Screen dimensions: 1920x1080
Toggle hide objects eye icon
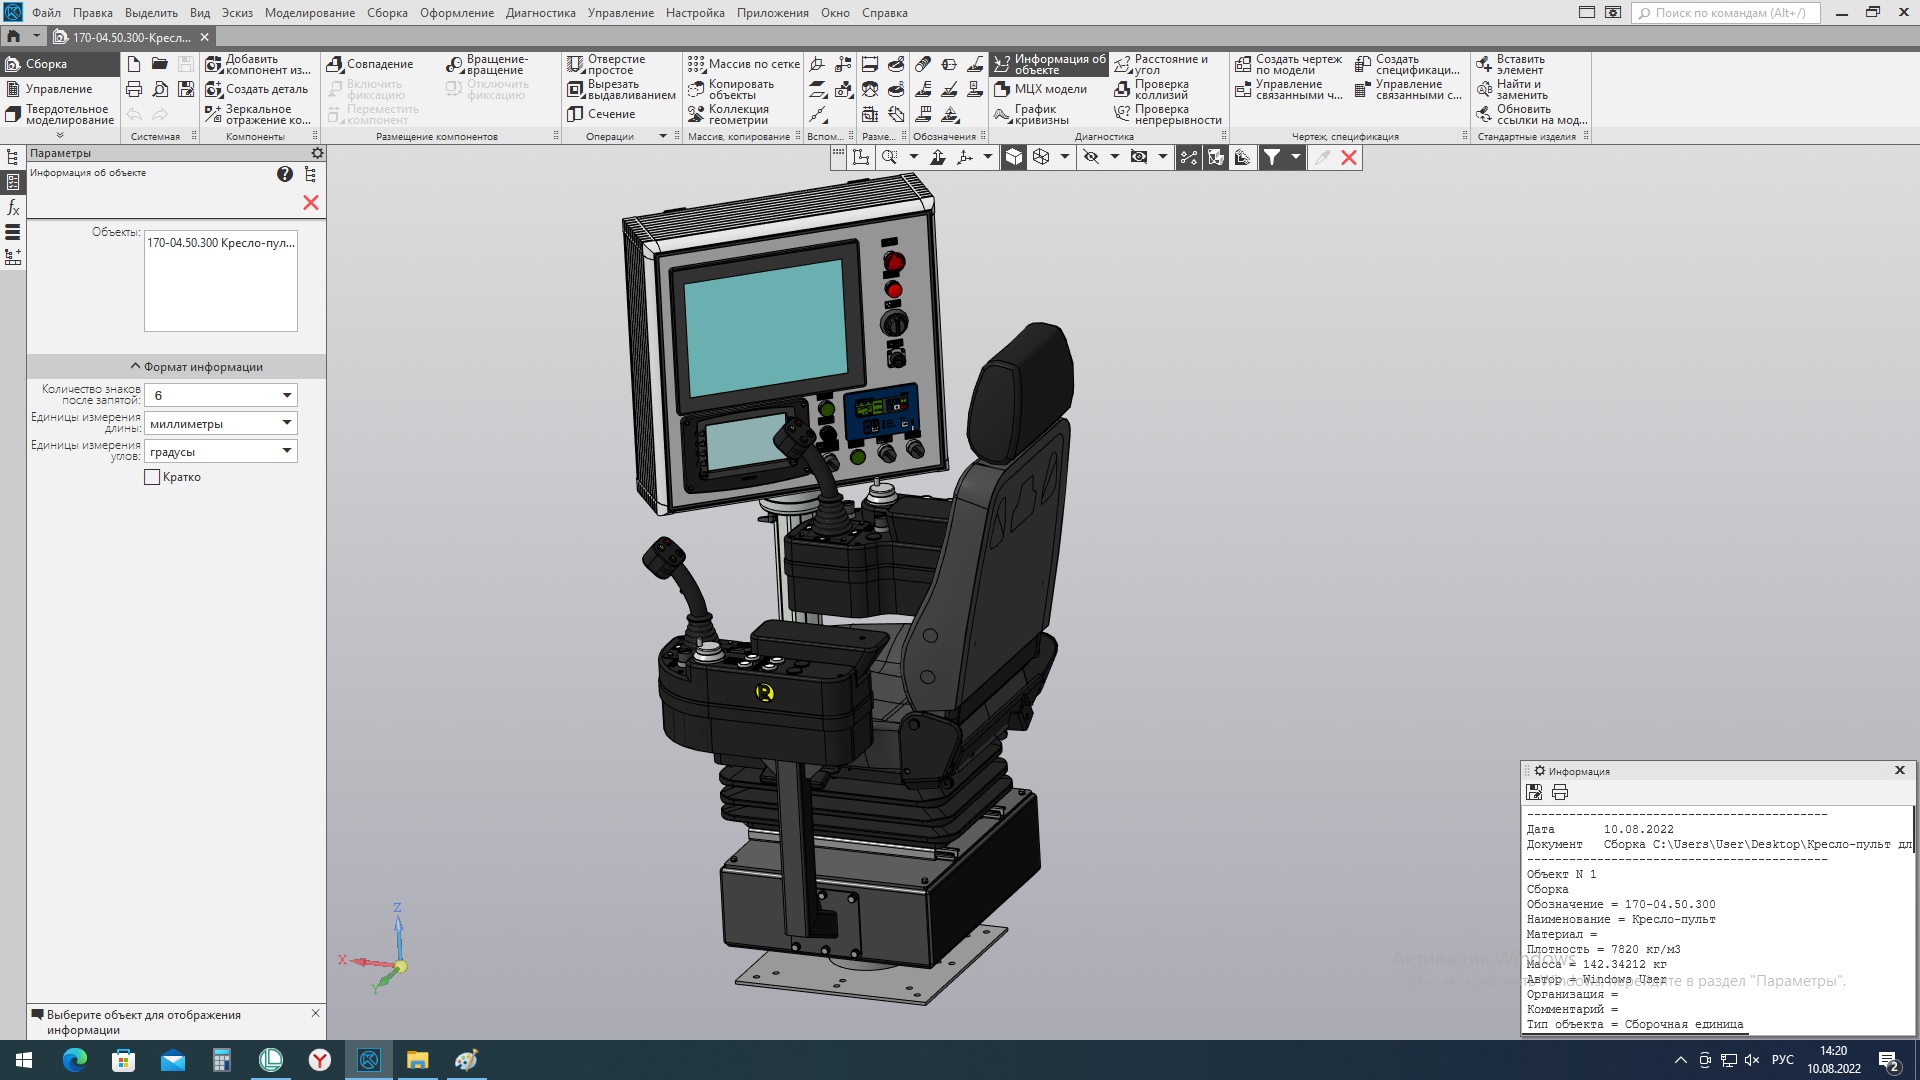[x=1091, y=157]
